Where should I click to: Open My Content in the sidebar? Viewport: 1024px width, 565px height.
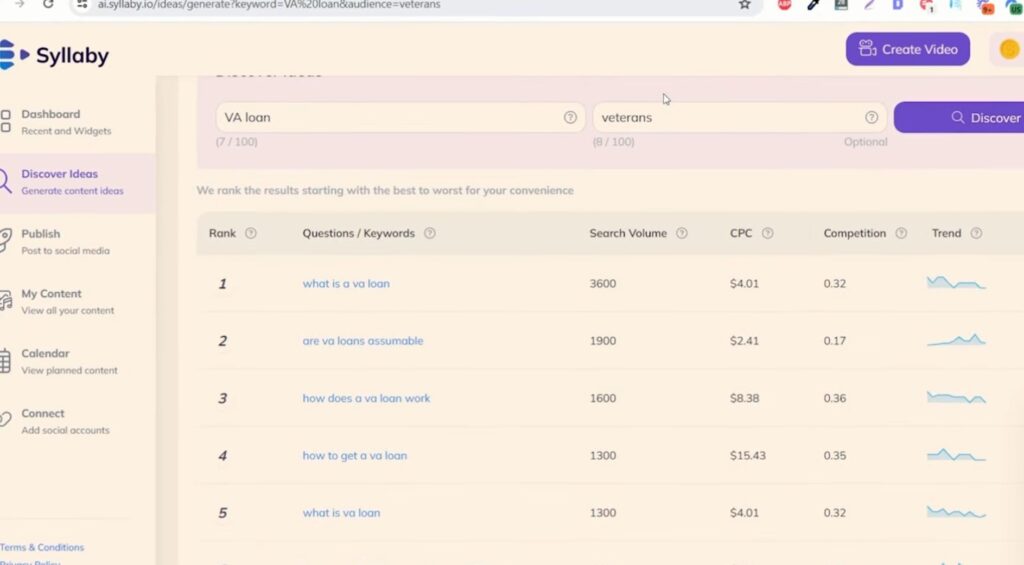pos(67,301)
